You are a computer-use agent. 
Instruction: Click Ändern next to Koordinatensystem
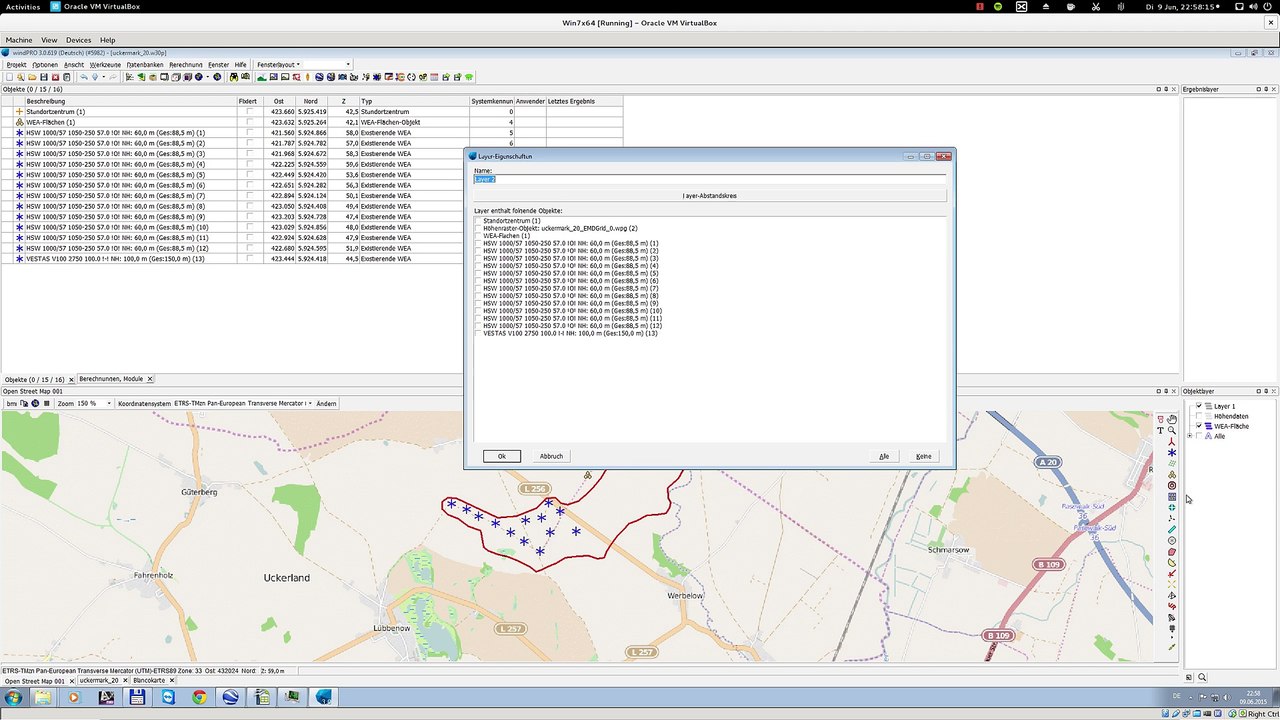(326, 403)
